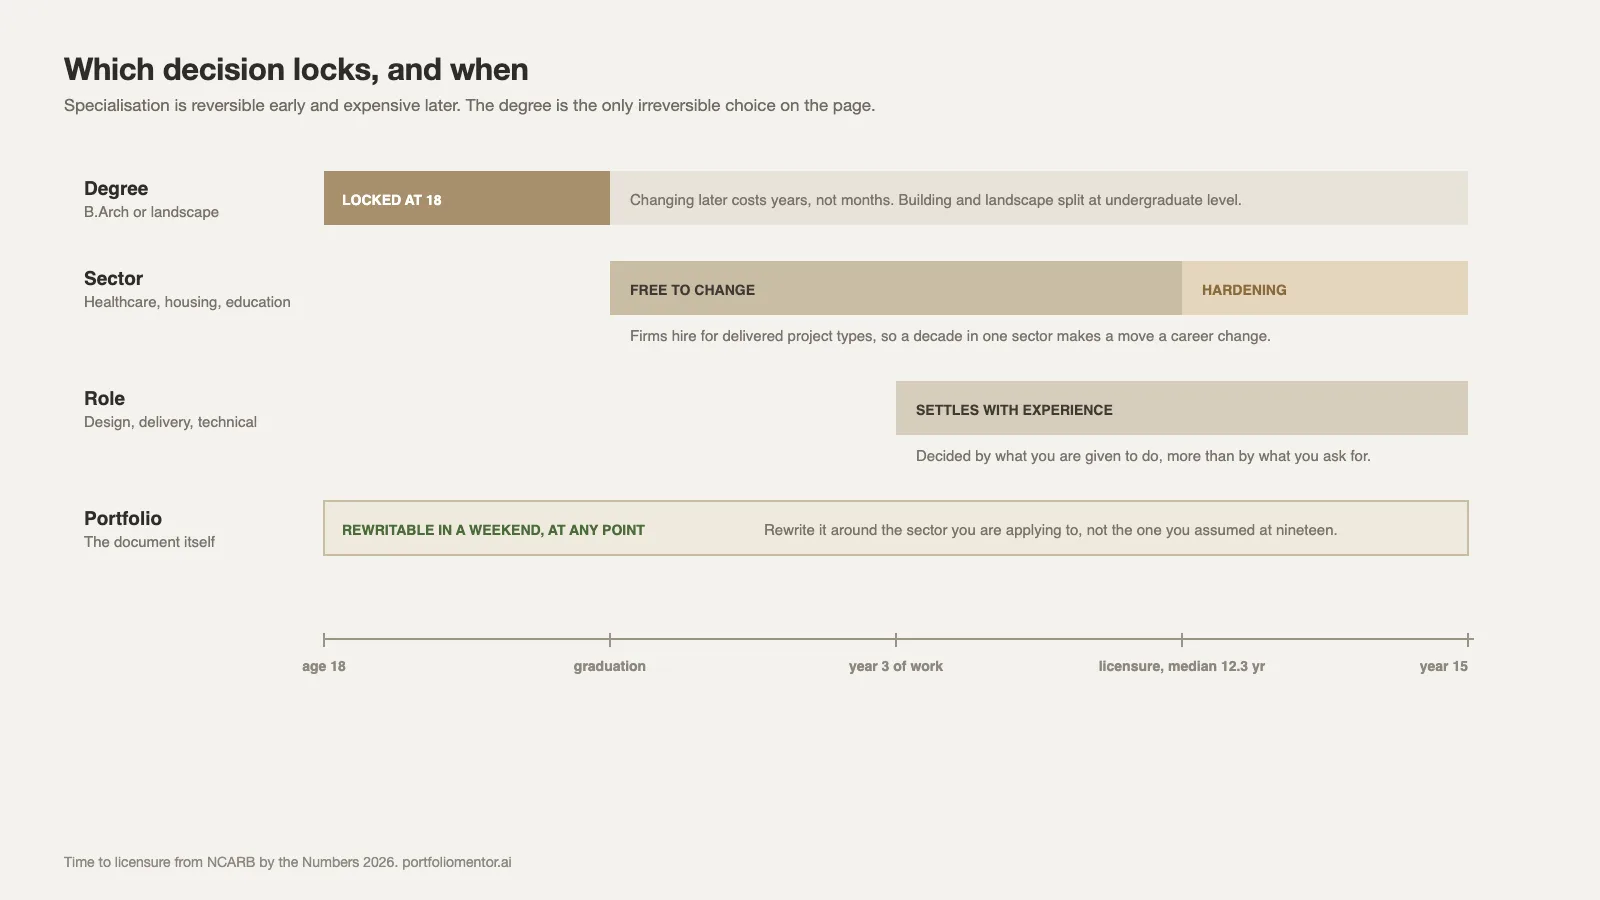Select the 'B.Arch or landscape' sublabel
Image resolution: width=1600 pixels, height=900 pixels.
coord(151,212)
